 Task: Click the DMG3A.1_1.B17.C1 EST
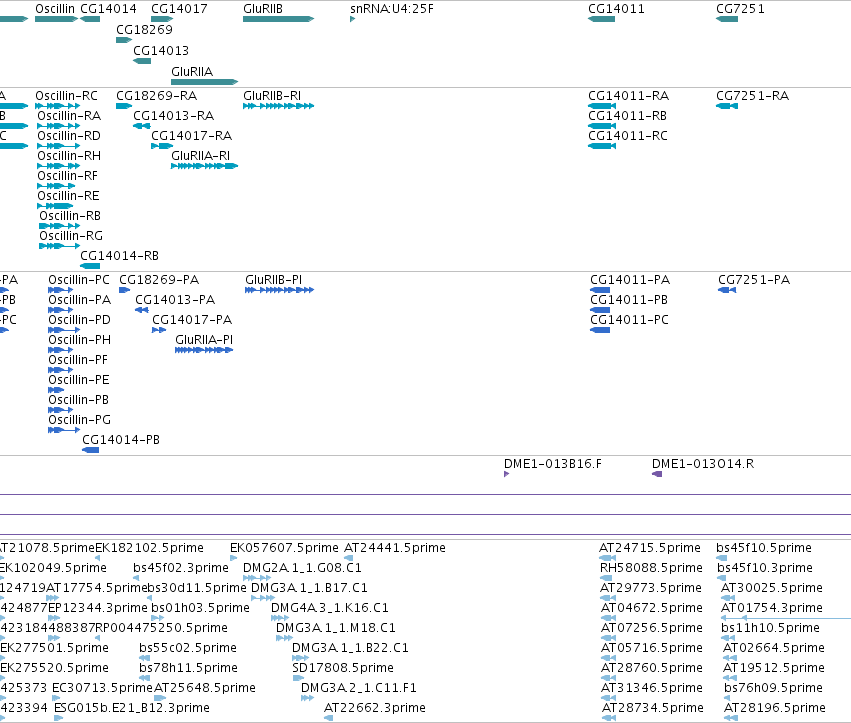point(263,598)
